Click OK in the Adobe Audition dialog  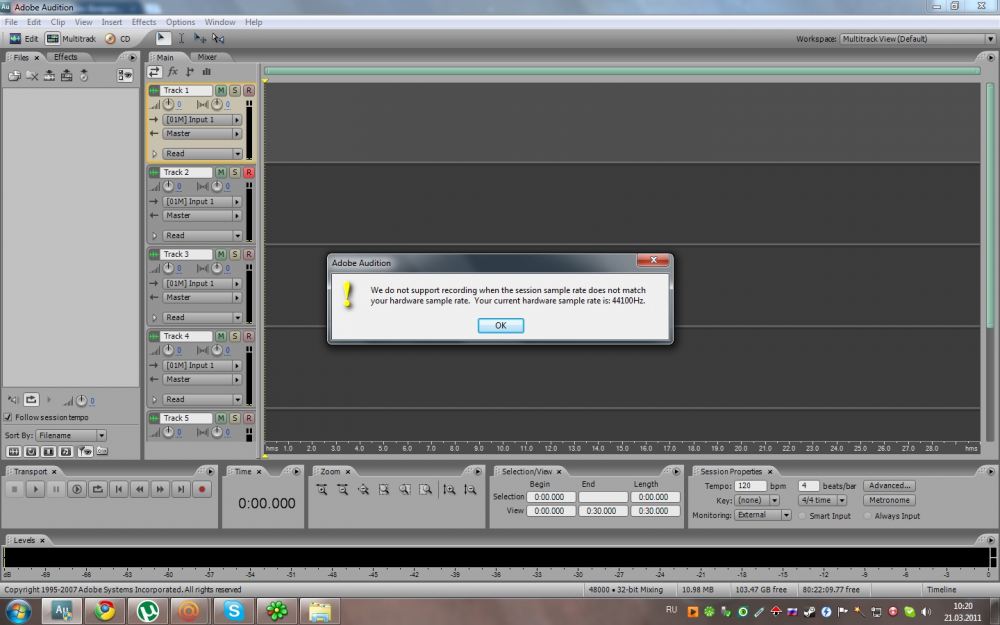click(x=501, y=325)
